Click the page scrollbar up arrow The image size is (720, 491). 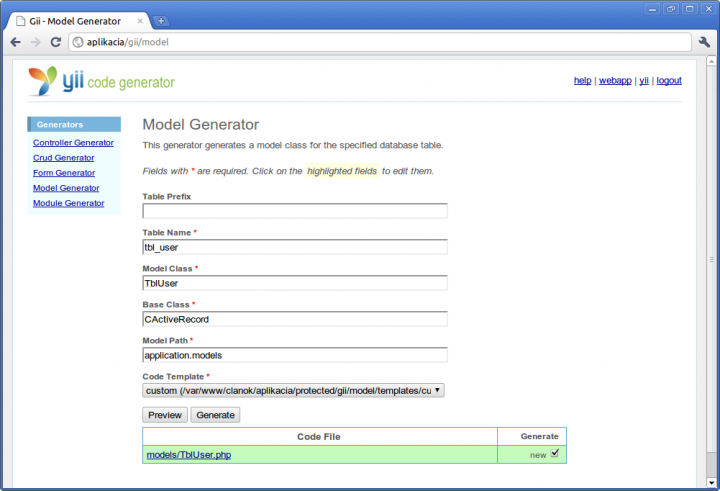711,61
